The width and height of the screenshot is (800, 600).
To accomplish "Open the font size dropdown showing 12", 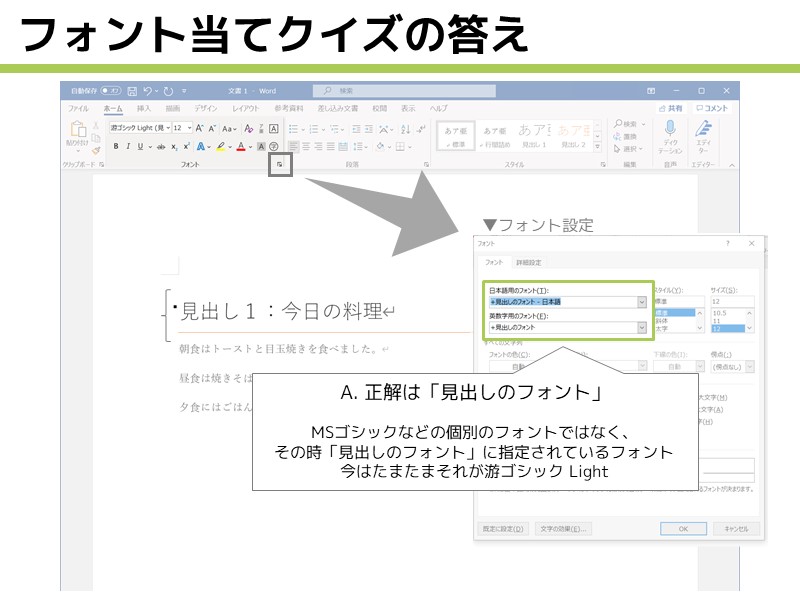I will point(188,128).
